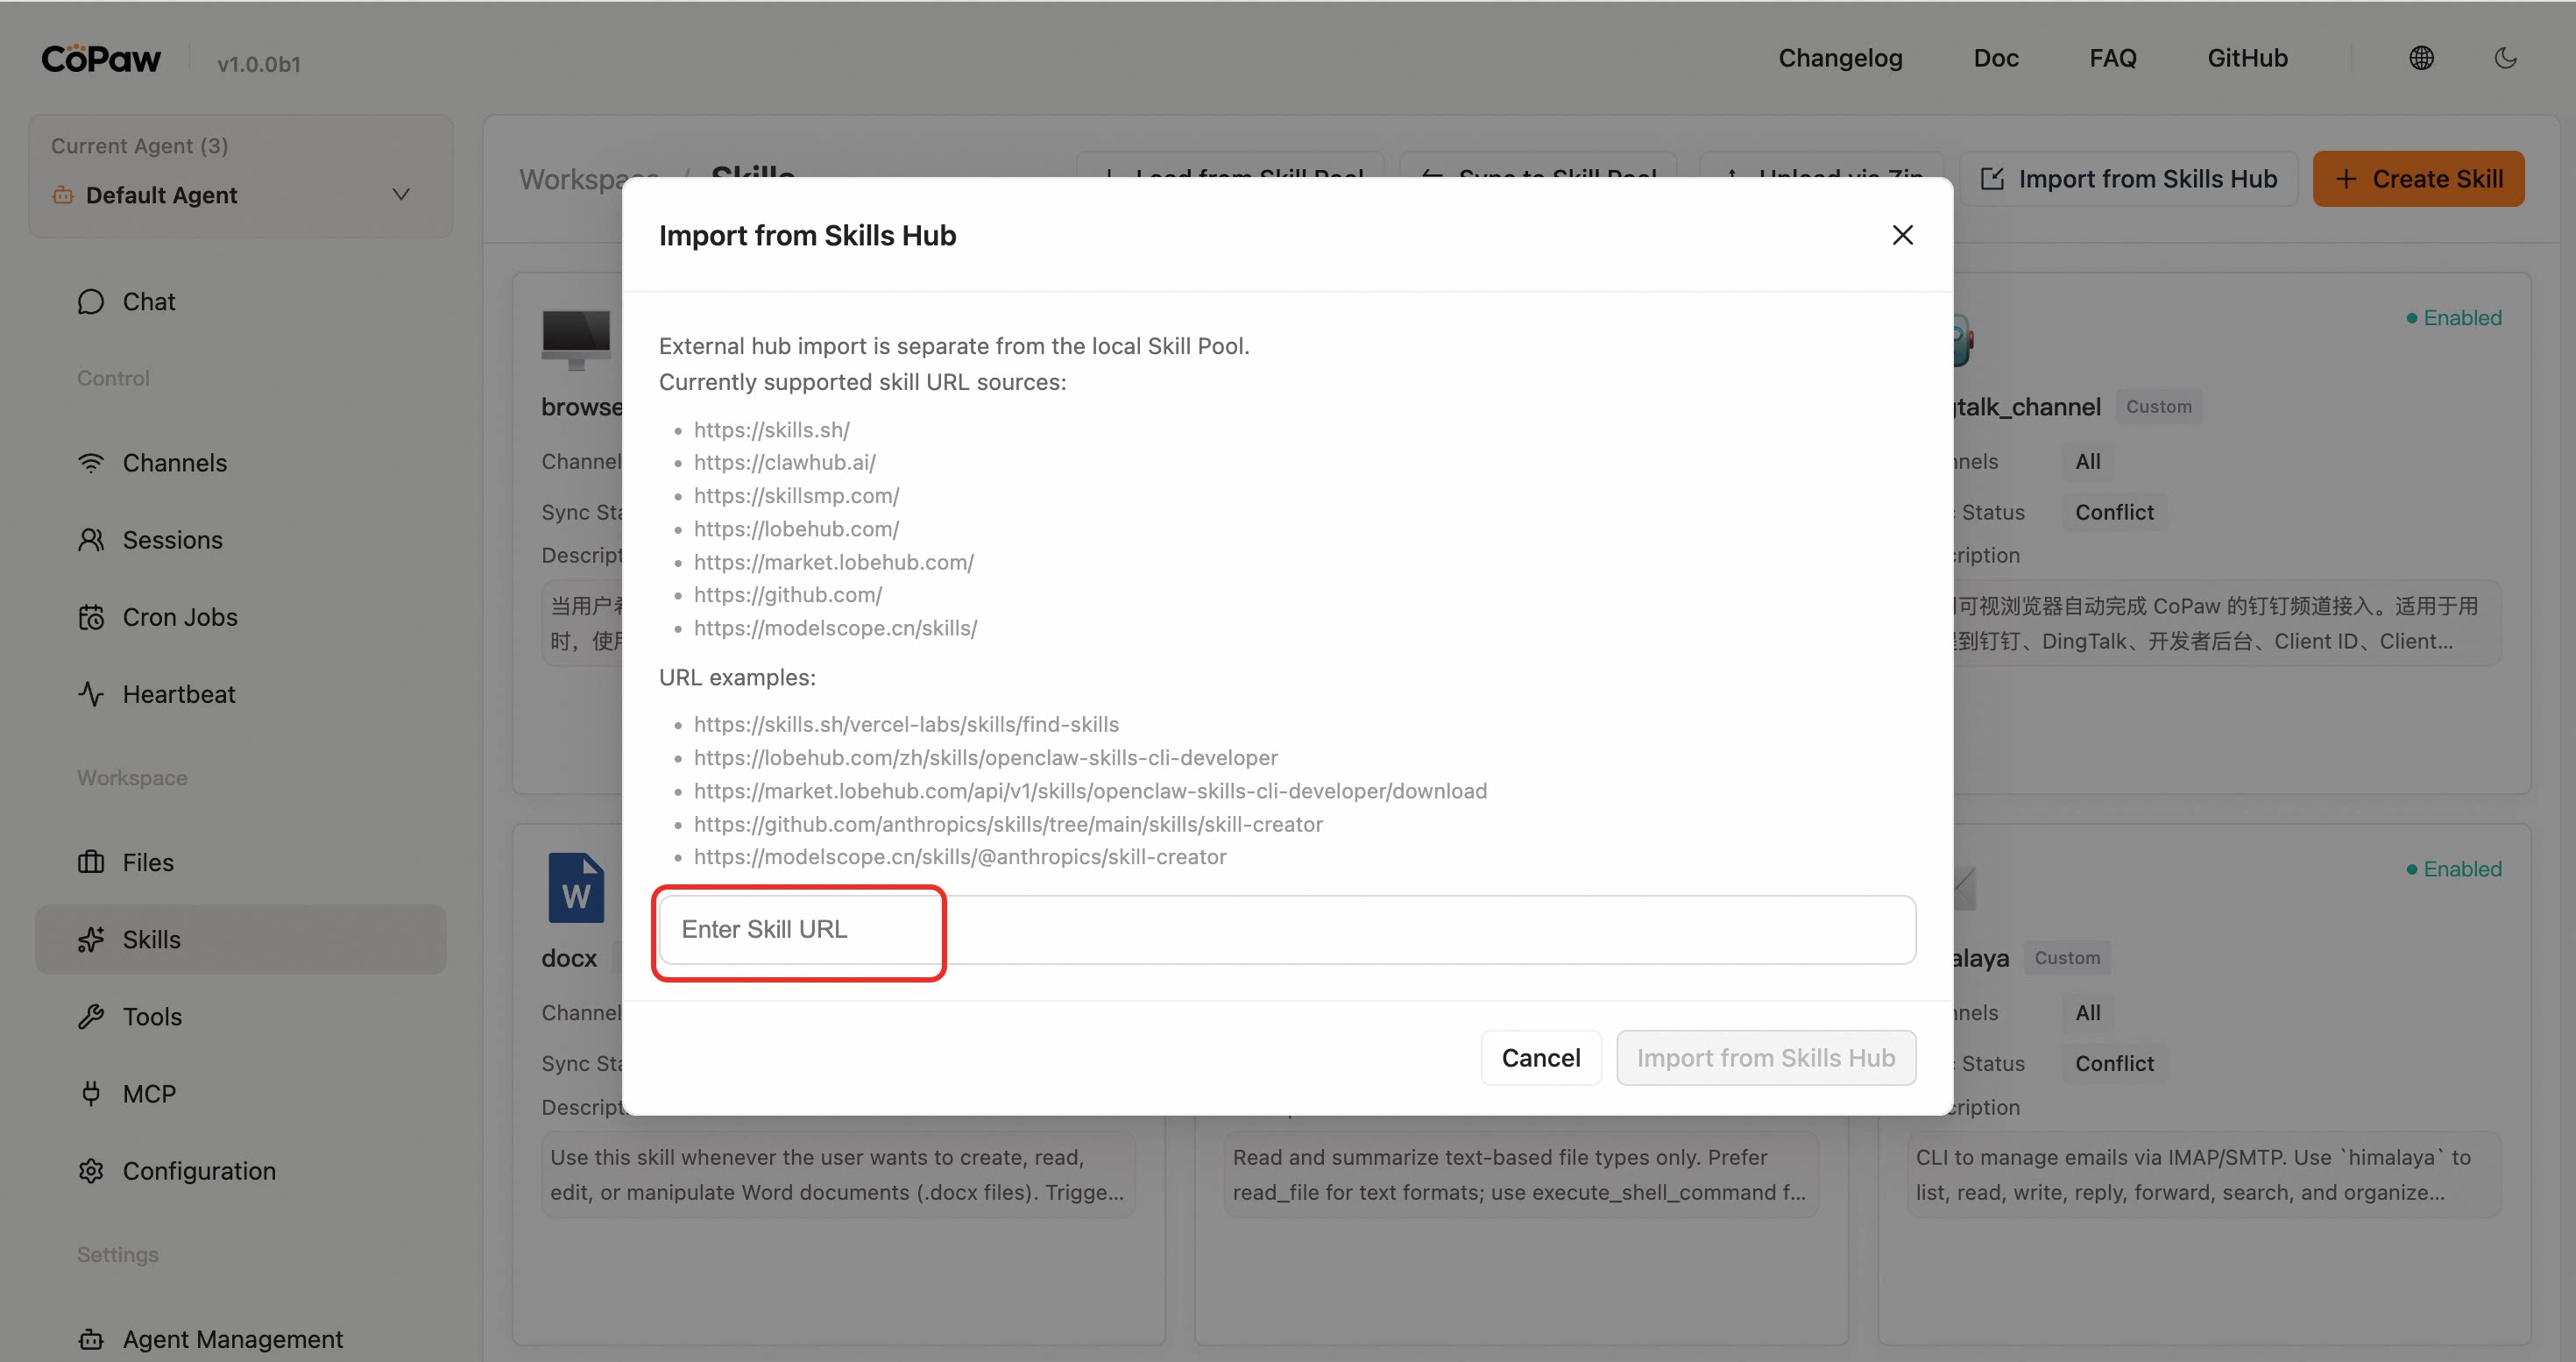Click the Enter Skill URL field
Screen dimensions: 2576x1362
pos(1286,930)
